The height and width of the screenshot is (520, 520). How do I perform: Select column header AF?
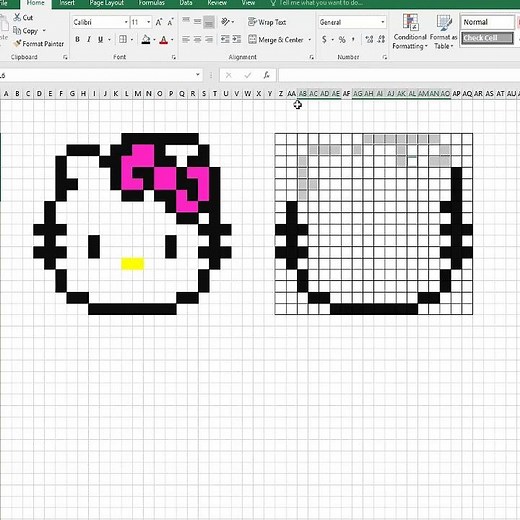point(346,94)
